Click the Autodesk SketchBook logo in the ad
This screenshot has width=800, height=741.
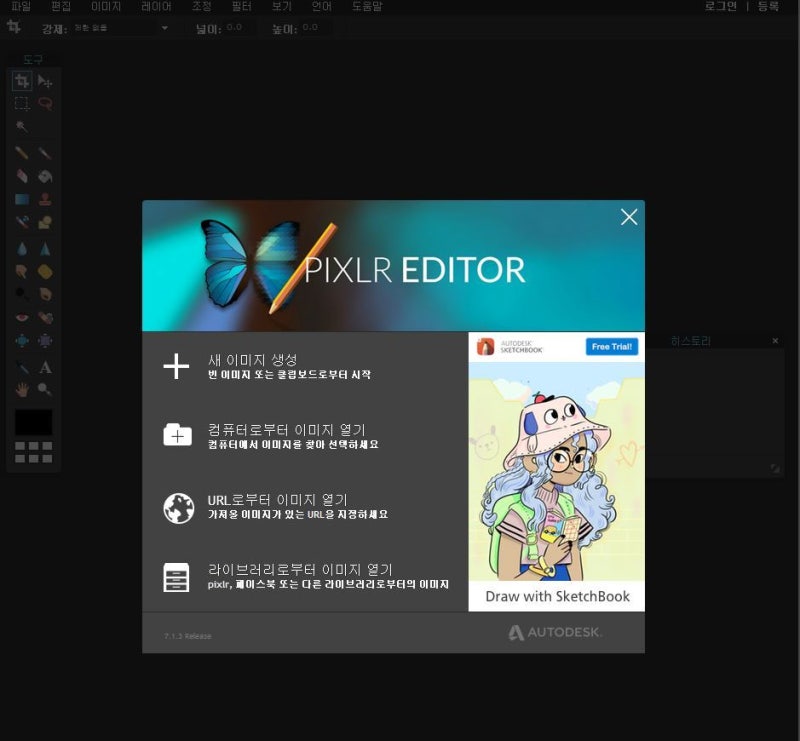click(x=509, y=347)
